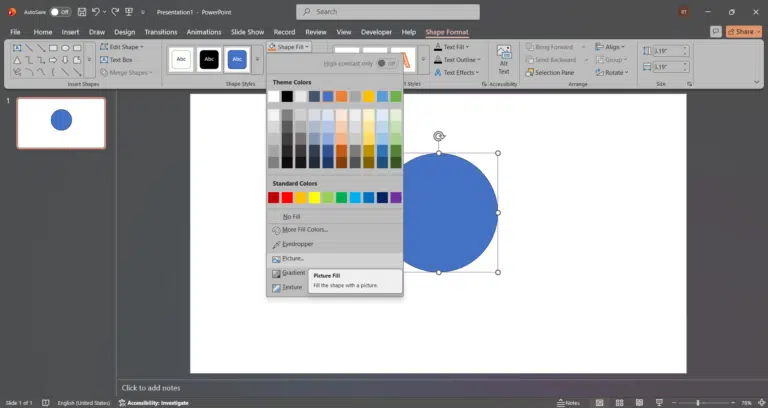Image resolution: width=768 pixels, height=408 pixels.
Task: Open Comments pane icon
Action: (x=716, y=32)
